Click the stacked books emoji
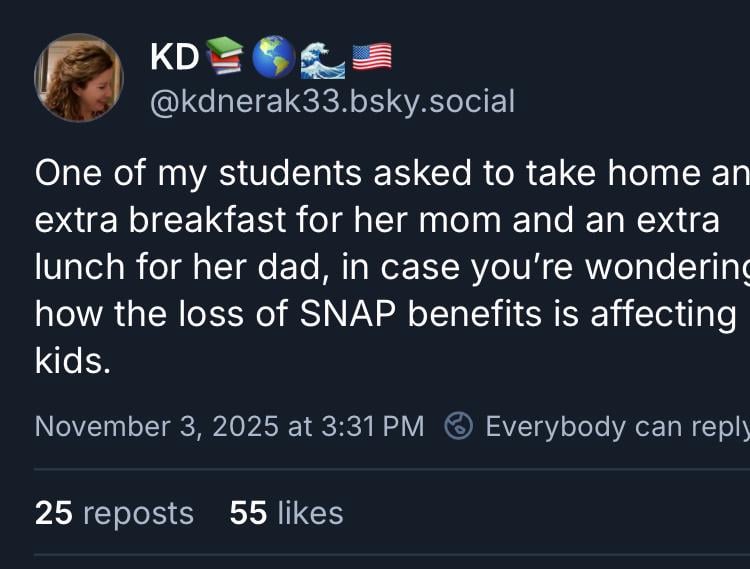 click(x=224, y=57)
